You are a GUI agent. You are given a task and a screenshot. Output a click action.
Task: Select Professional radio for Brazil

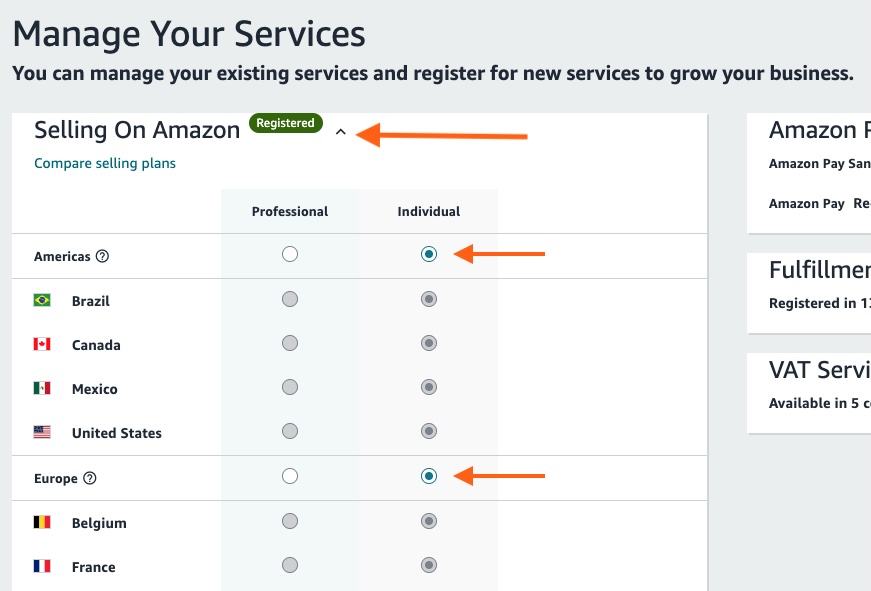coord(290,299)
